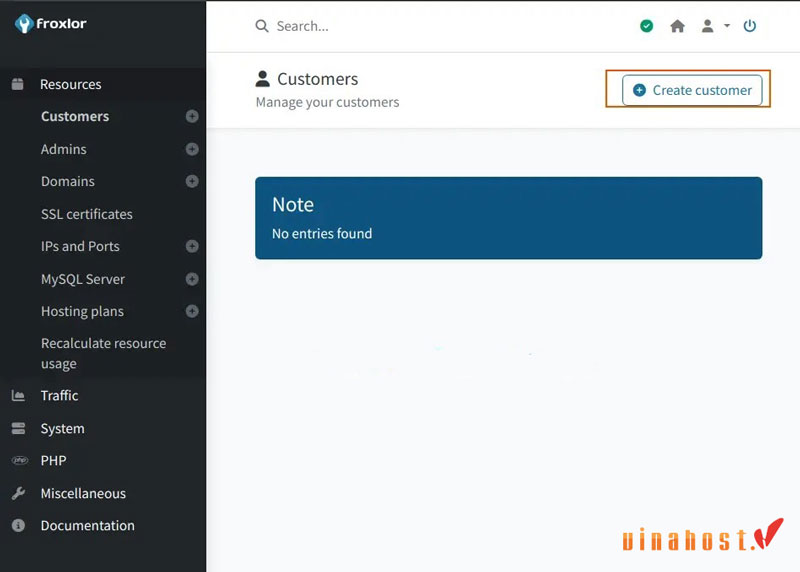Click the green system status check icon

(x=646, y=26)
